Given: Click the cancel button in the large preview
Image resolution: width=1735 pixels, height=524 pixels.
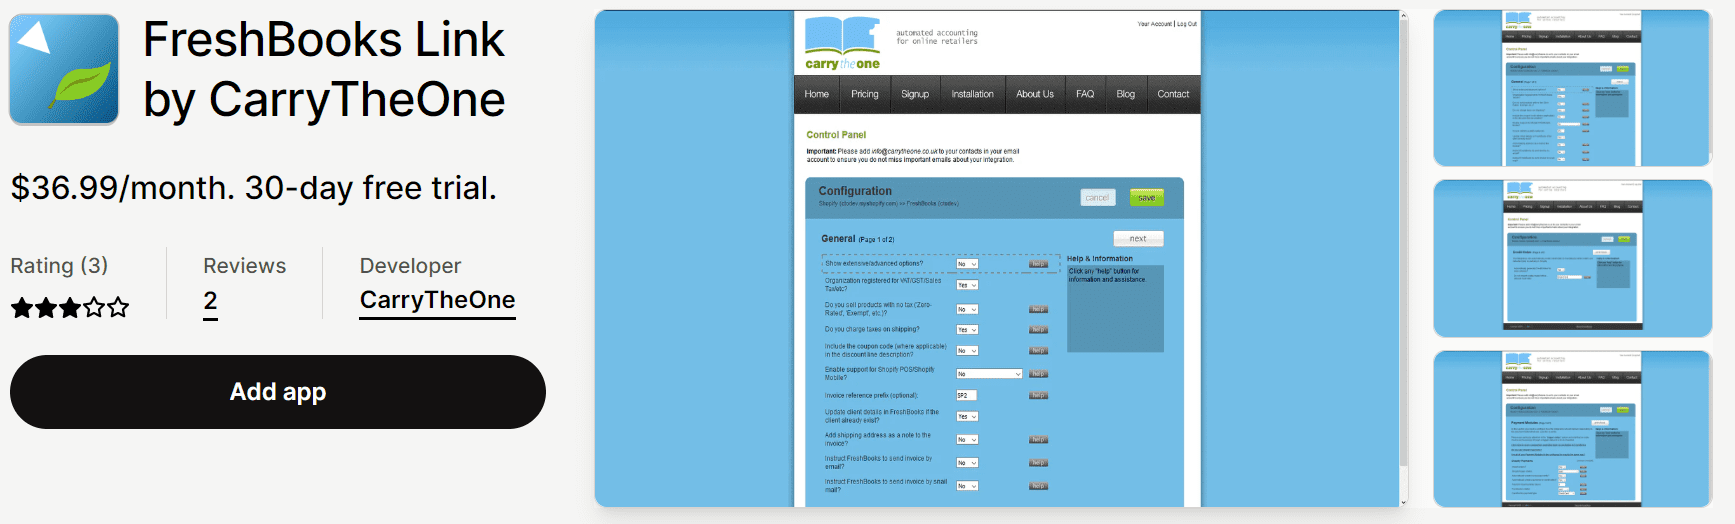Looking at the screenshot, I should click(x=1097, y=198).
